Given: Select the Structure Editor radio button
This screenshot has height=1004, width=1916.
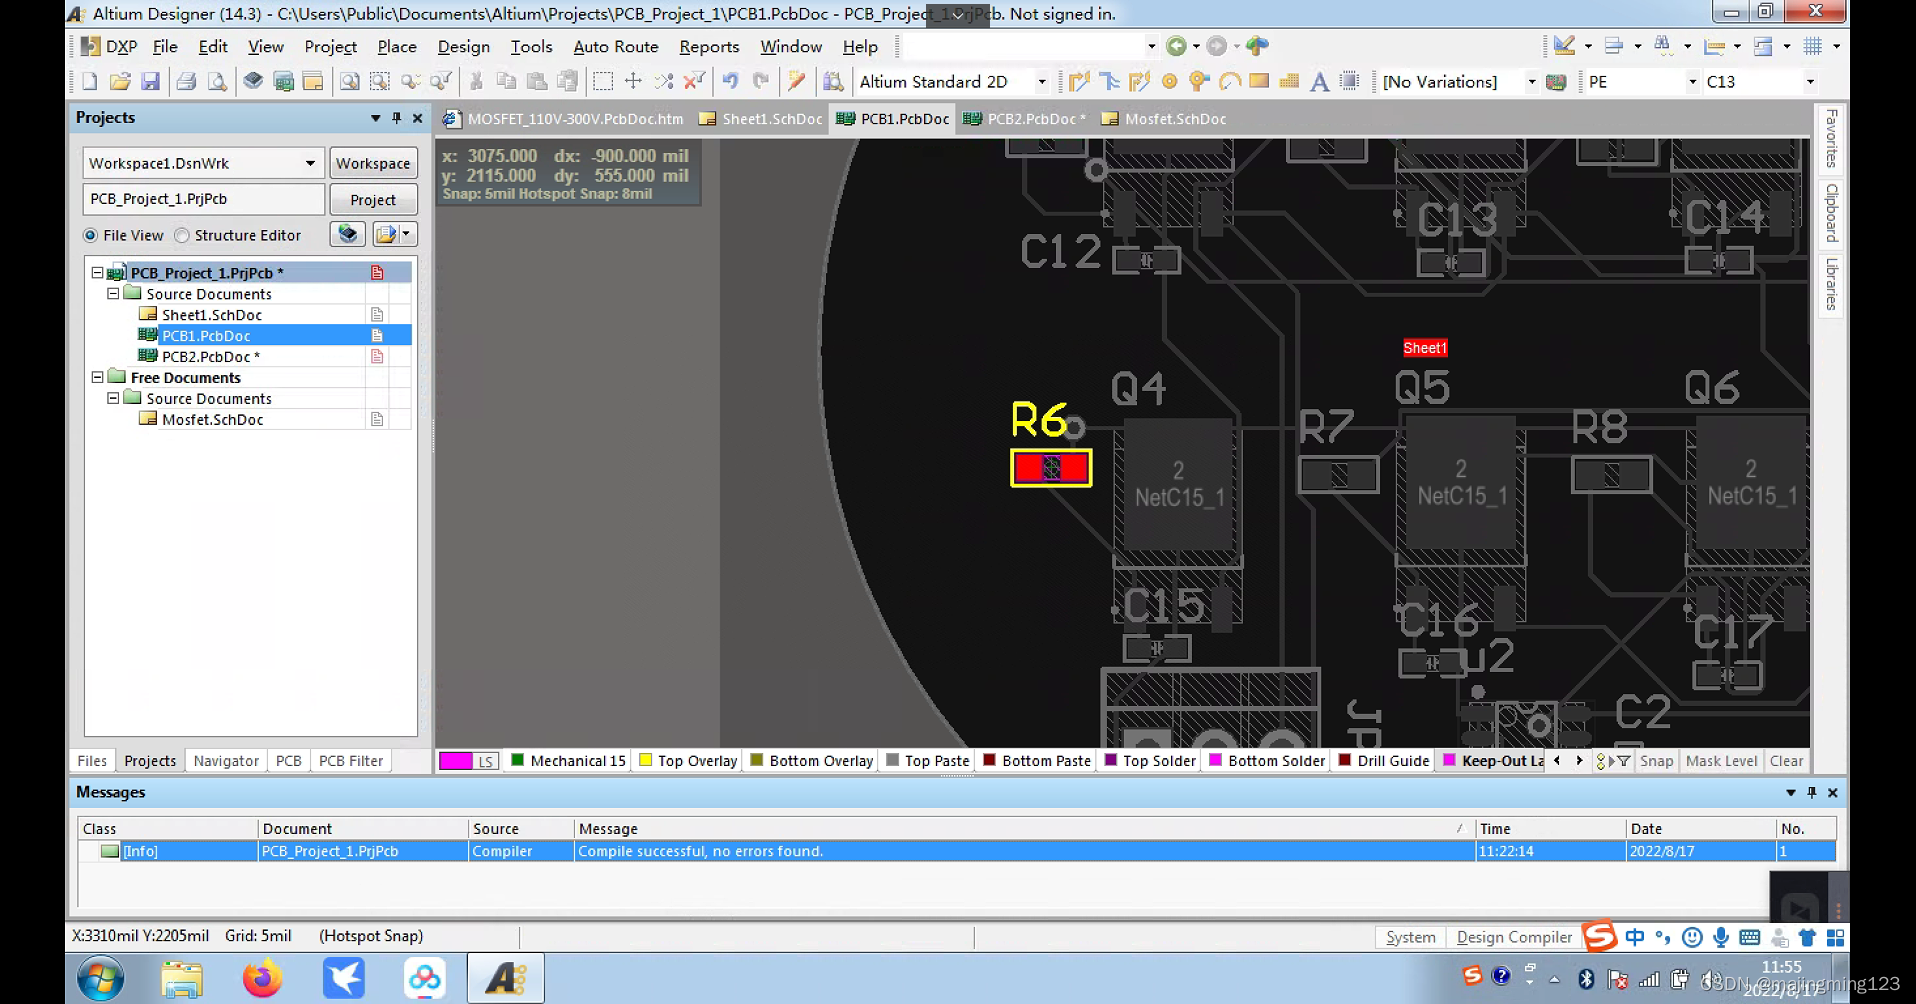Looking at the screenshot, I should [182, 235].
